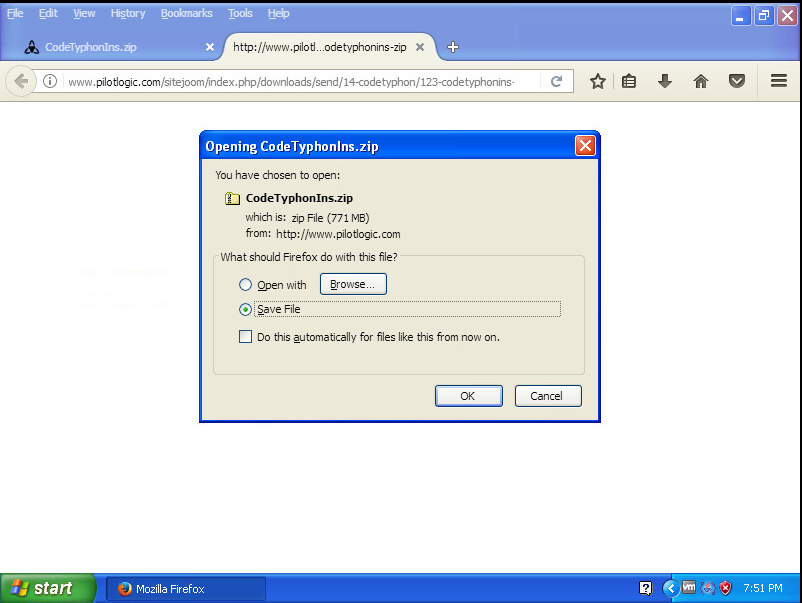
Task: Open new tab with plus button
Action: pos(453,47)
